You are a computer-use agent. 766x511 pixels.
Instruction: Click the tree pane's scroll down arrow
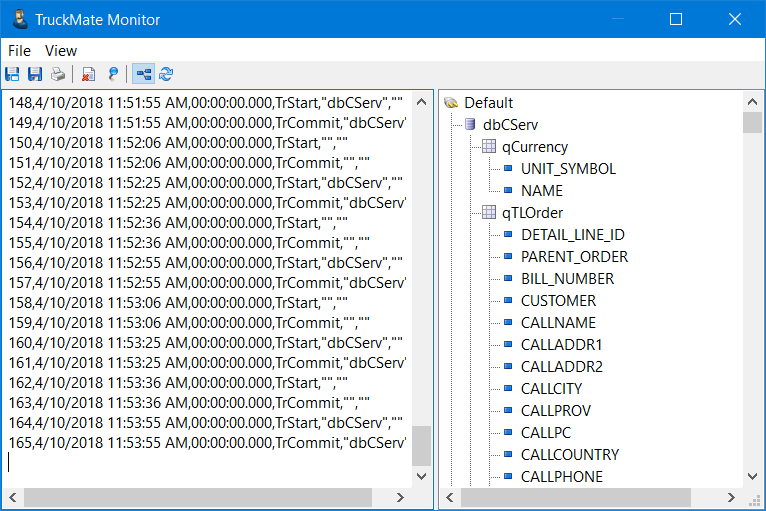click(752, 477)
